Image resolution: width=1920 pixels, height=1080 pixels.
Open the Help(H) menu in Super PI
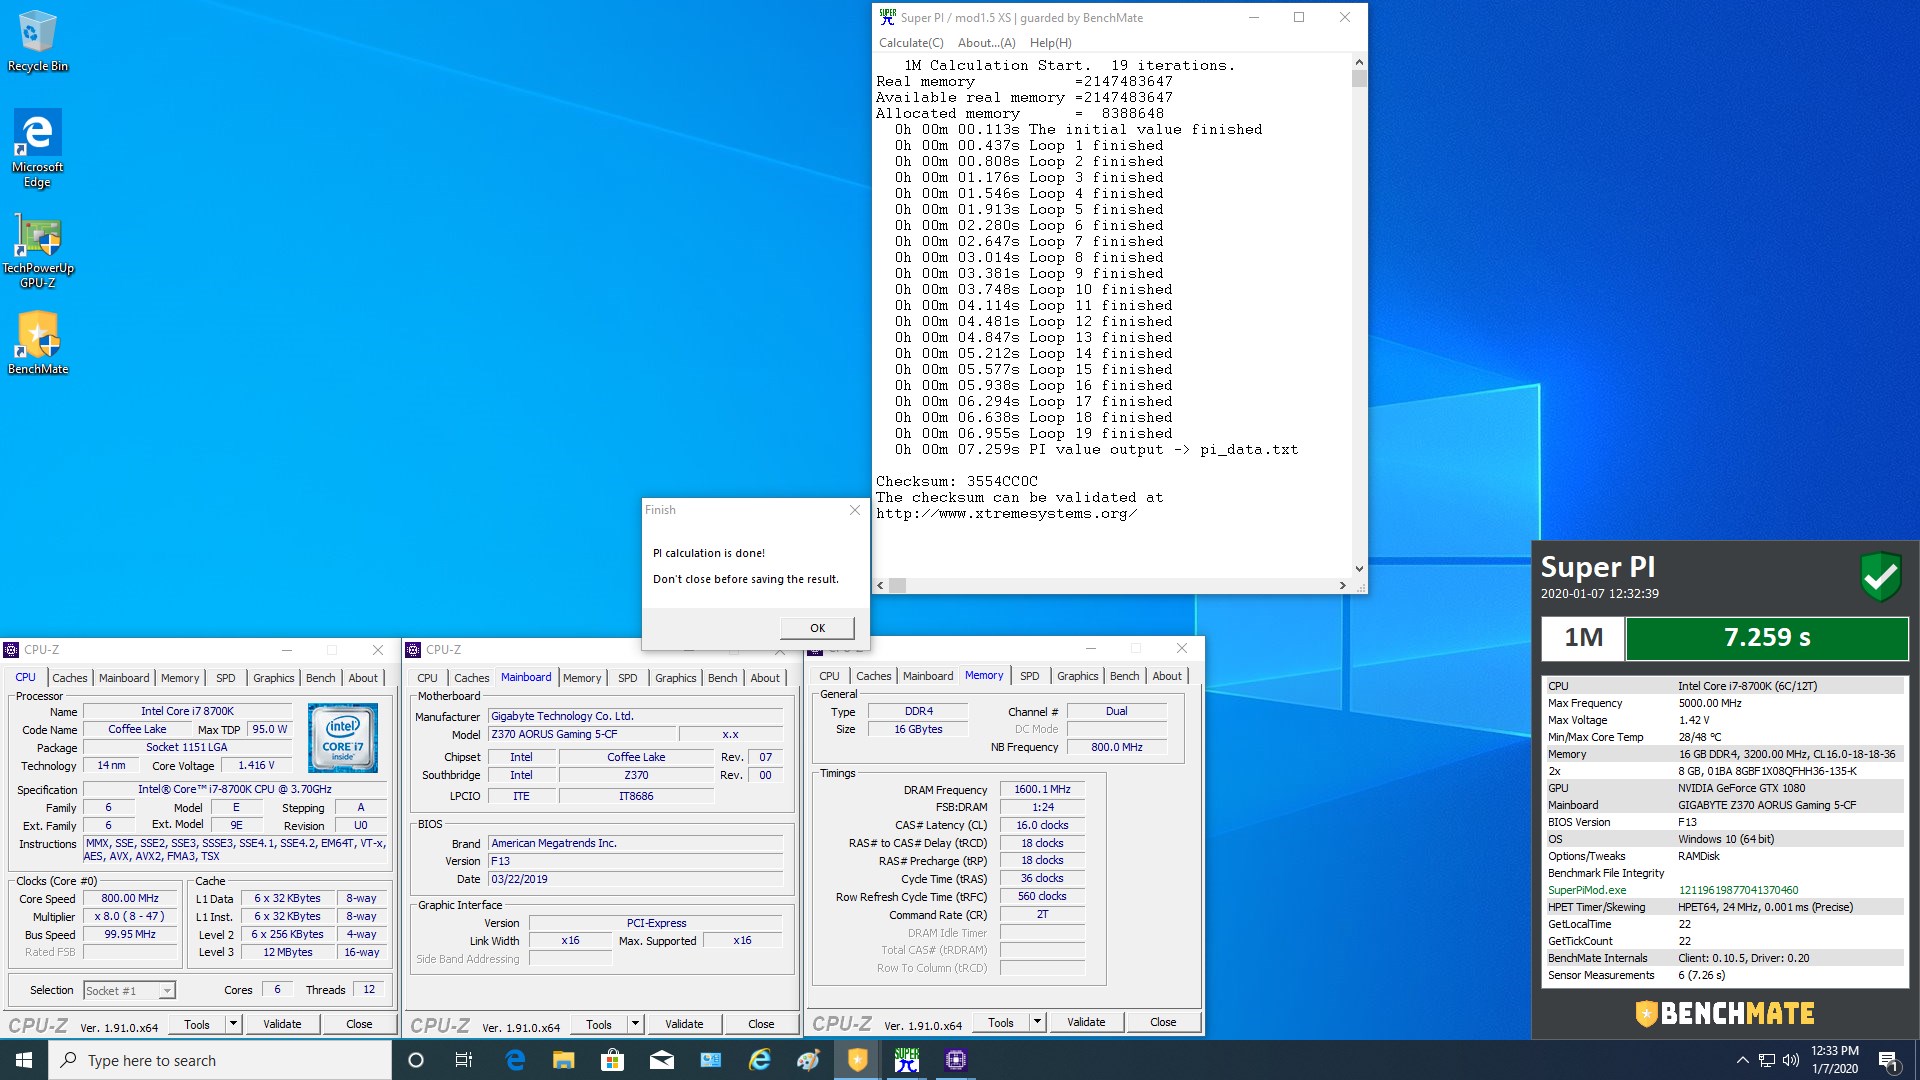coord(1050,43)
